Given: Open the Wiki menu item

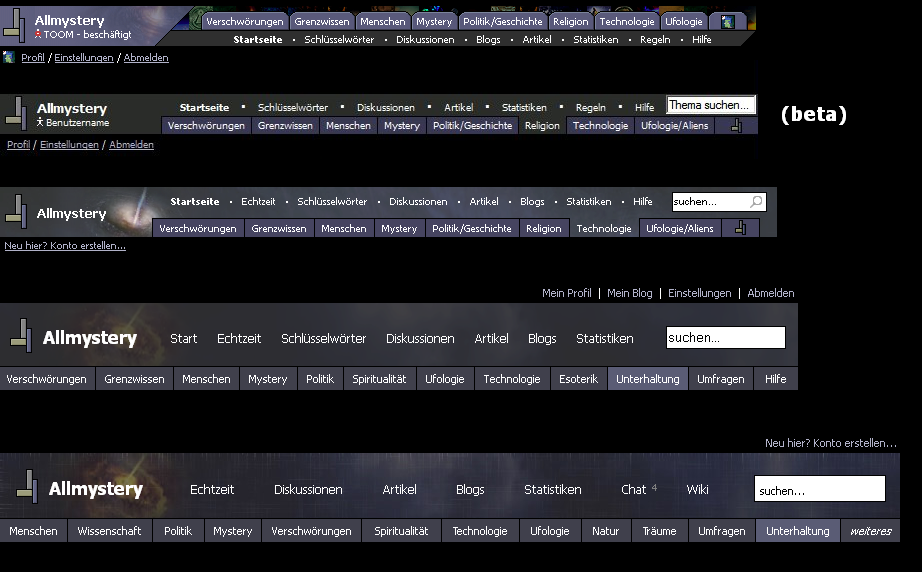Looking at the screenshot, I should 697,489.
